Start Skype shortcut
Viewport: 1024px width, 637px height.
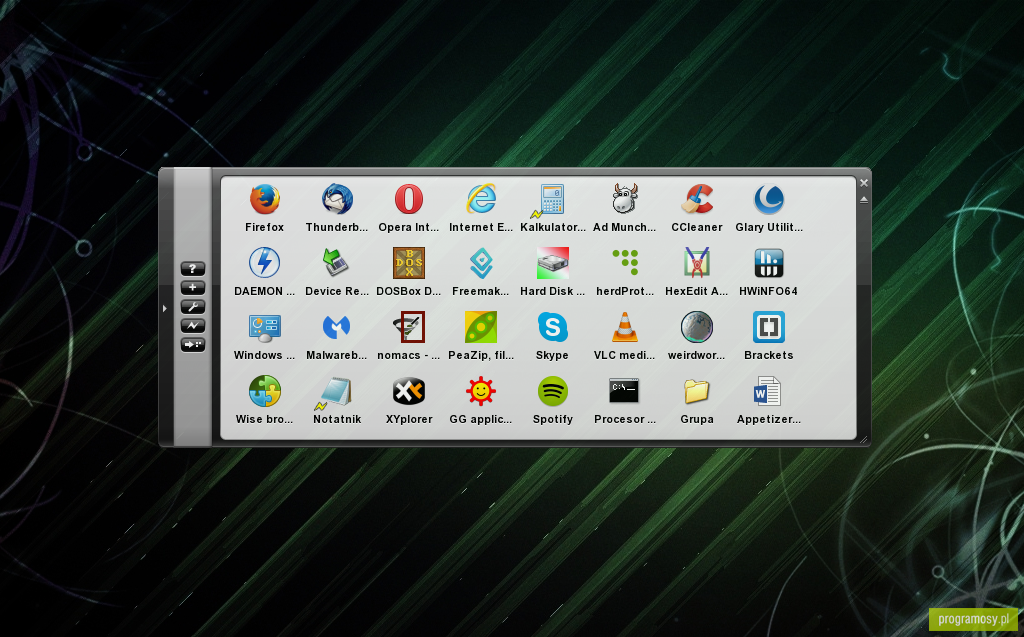(552, 327)
